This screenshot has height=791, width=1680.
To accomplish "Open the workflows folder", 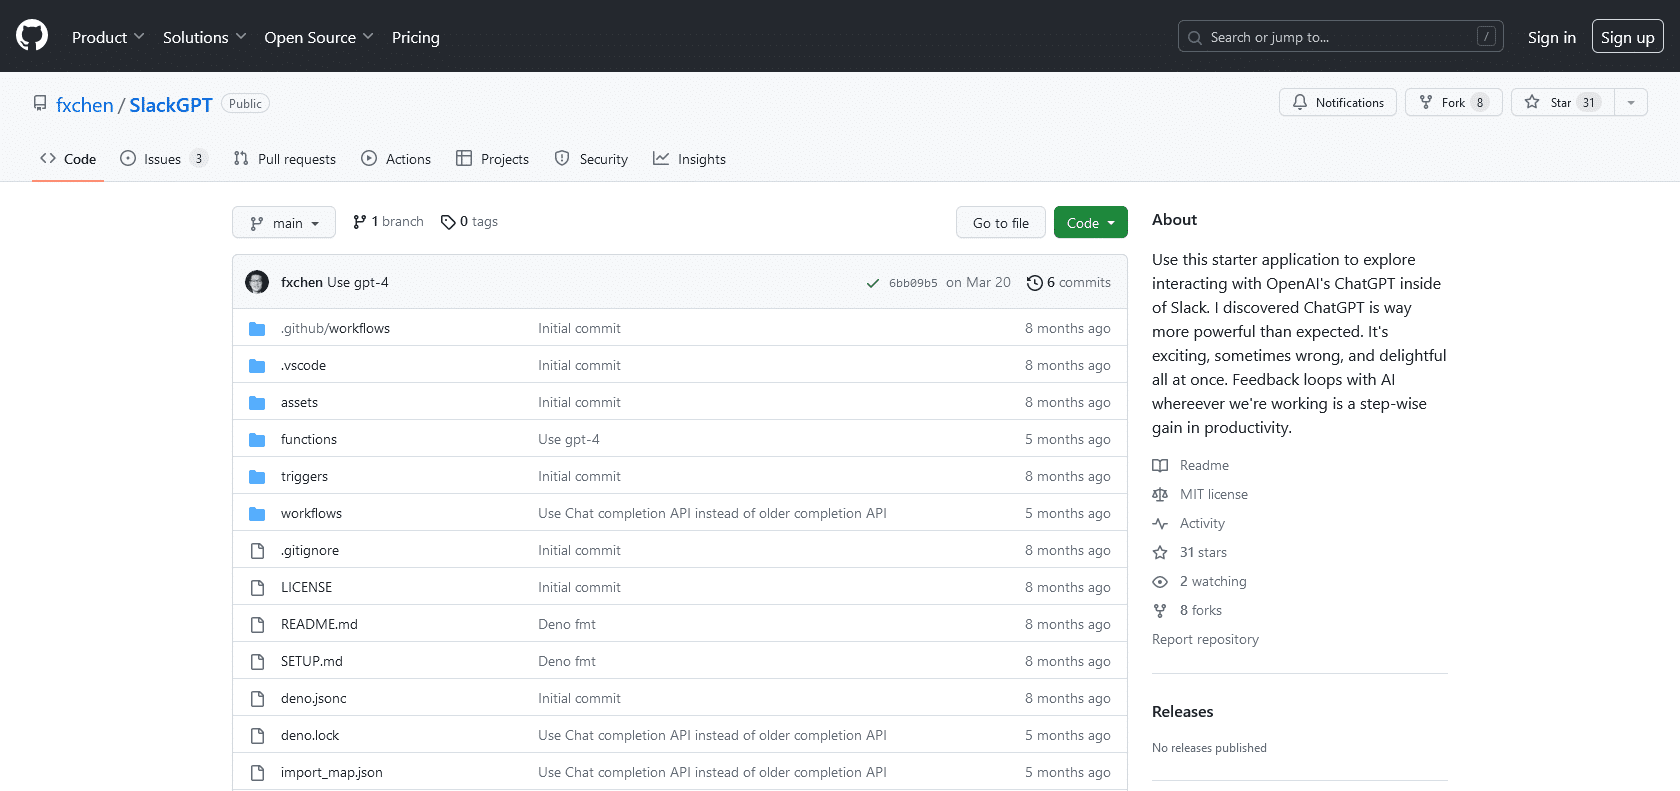I will tap(311, 513).
